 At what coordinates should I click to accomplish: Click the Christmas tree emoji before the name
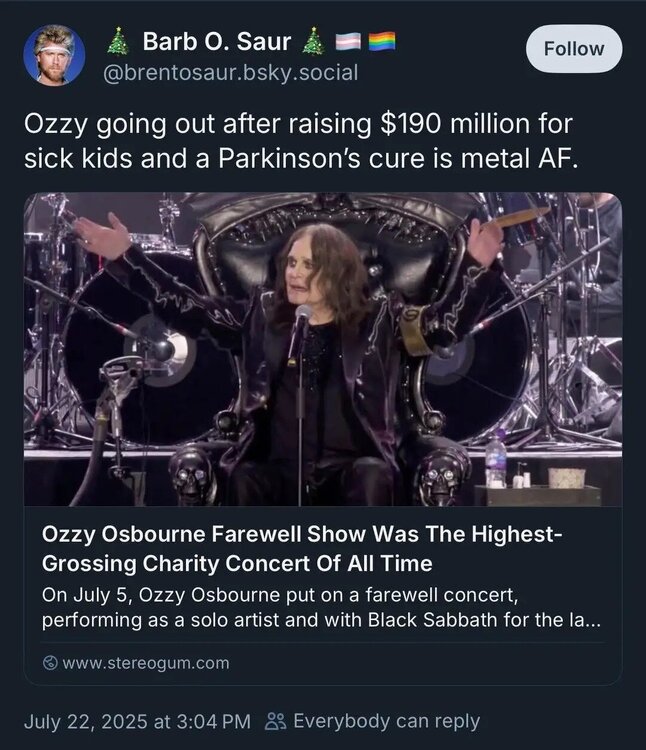pyautogui.click(x=117, y=42)
